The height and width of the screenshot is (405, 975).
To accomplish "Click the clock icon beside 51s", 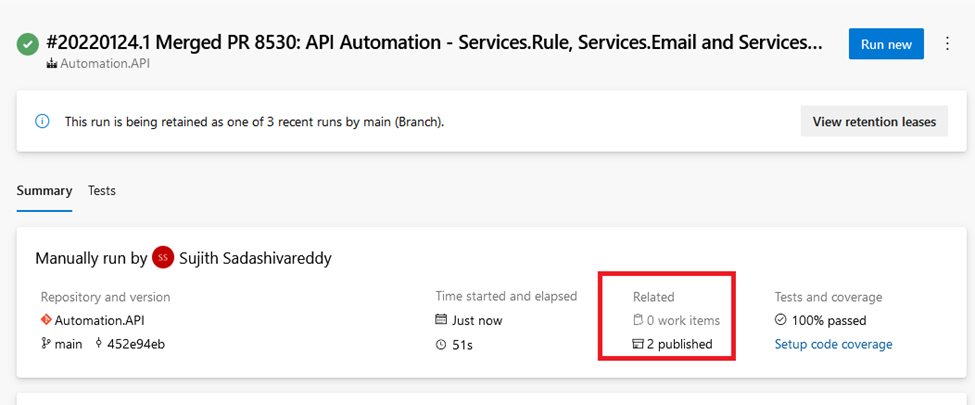I will [x=441, y=344].
